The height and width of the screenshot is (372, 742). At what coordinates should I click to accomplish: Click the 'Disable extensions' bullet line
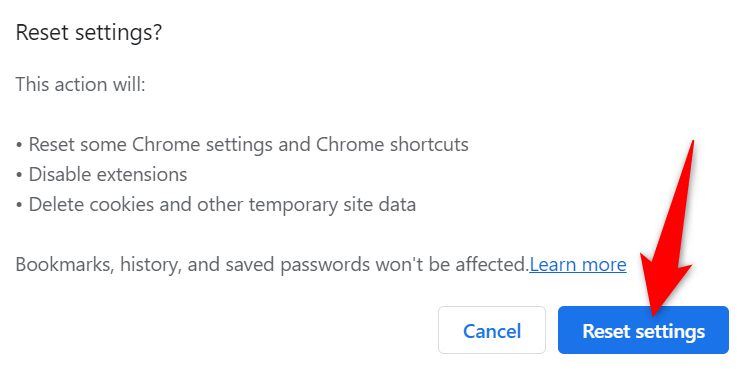[101, 174]
